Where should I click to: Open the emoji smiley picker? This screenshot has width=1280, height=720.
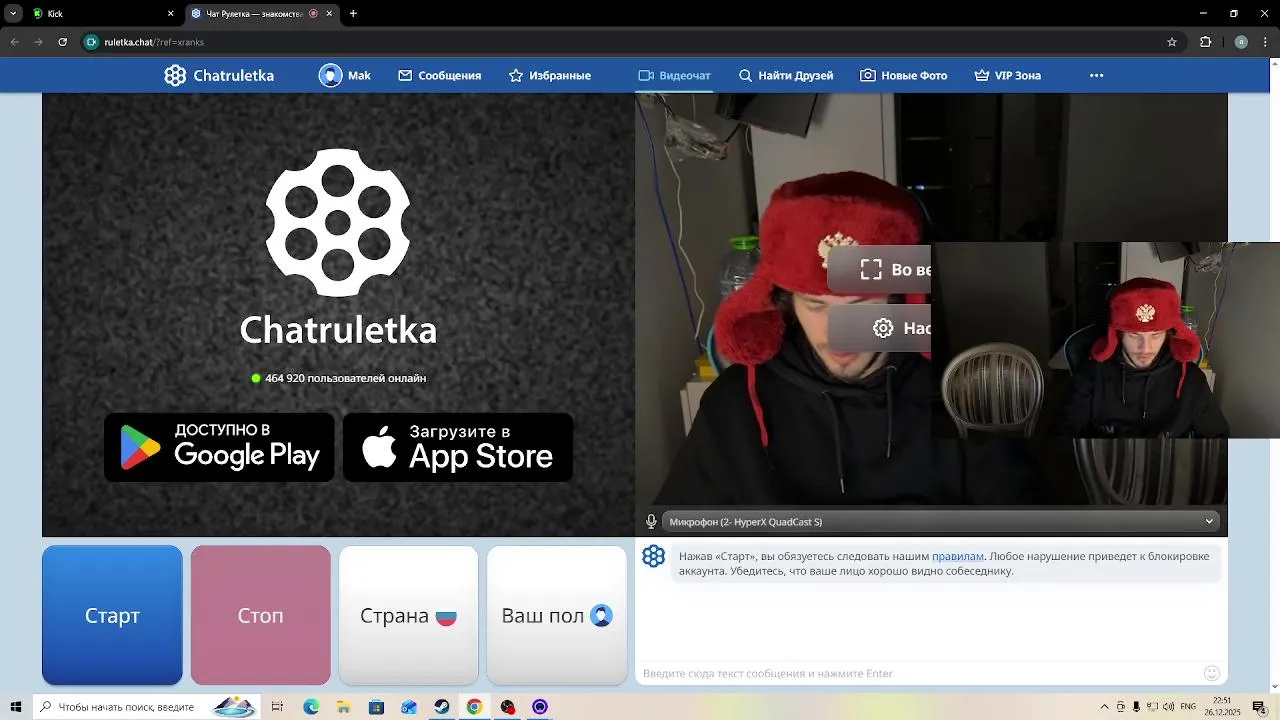(1211, 673)
